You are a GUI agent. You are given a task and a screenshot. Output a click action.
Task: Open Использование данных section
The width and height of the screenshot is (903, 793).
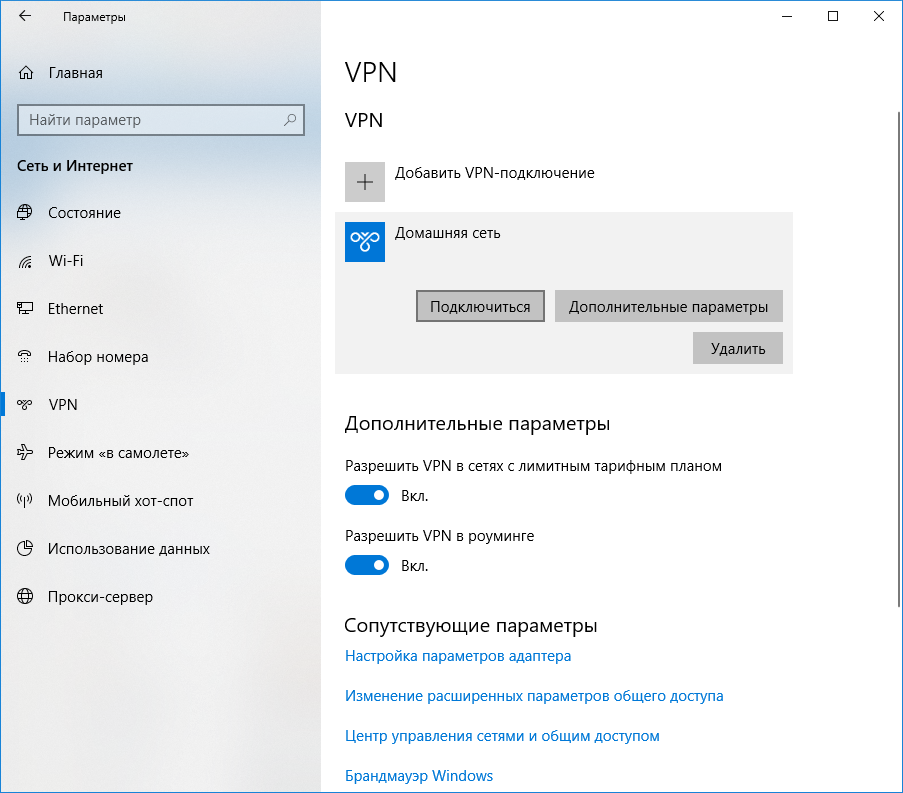point(128,549)
